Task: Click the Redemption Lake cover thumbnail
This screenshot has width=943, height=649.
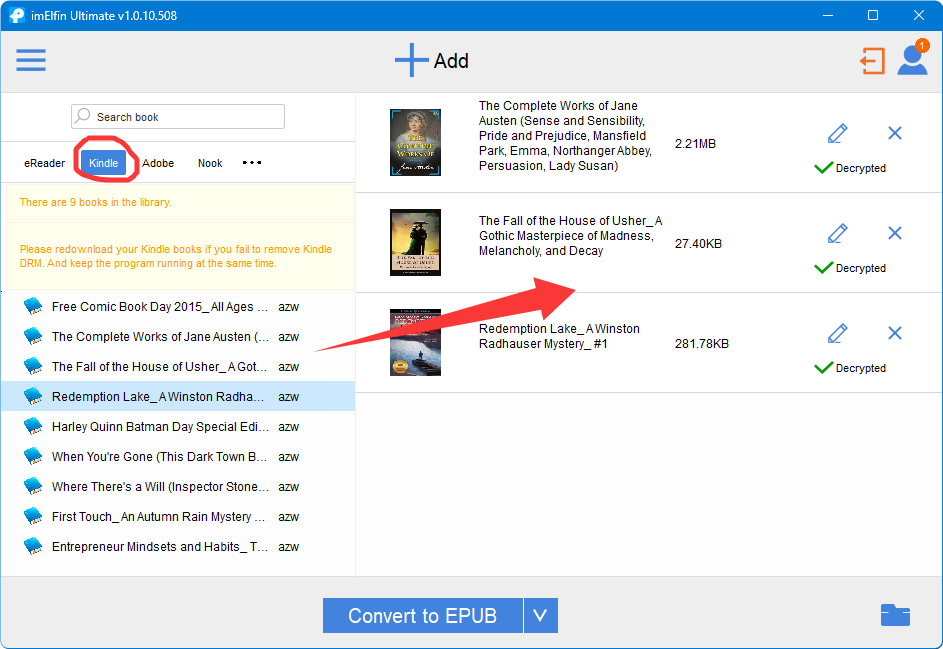Action: 415,342
